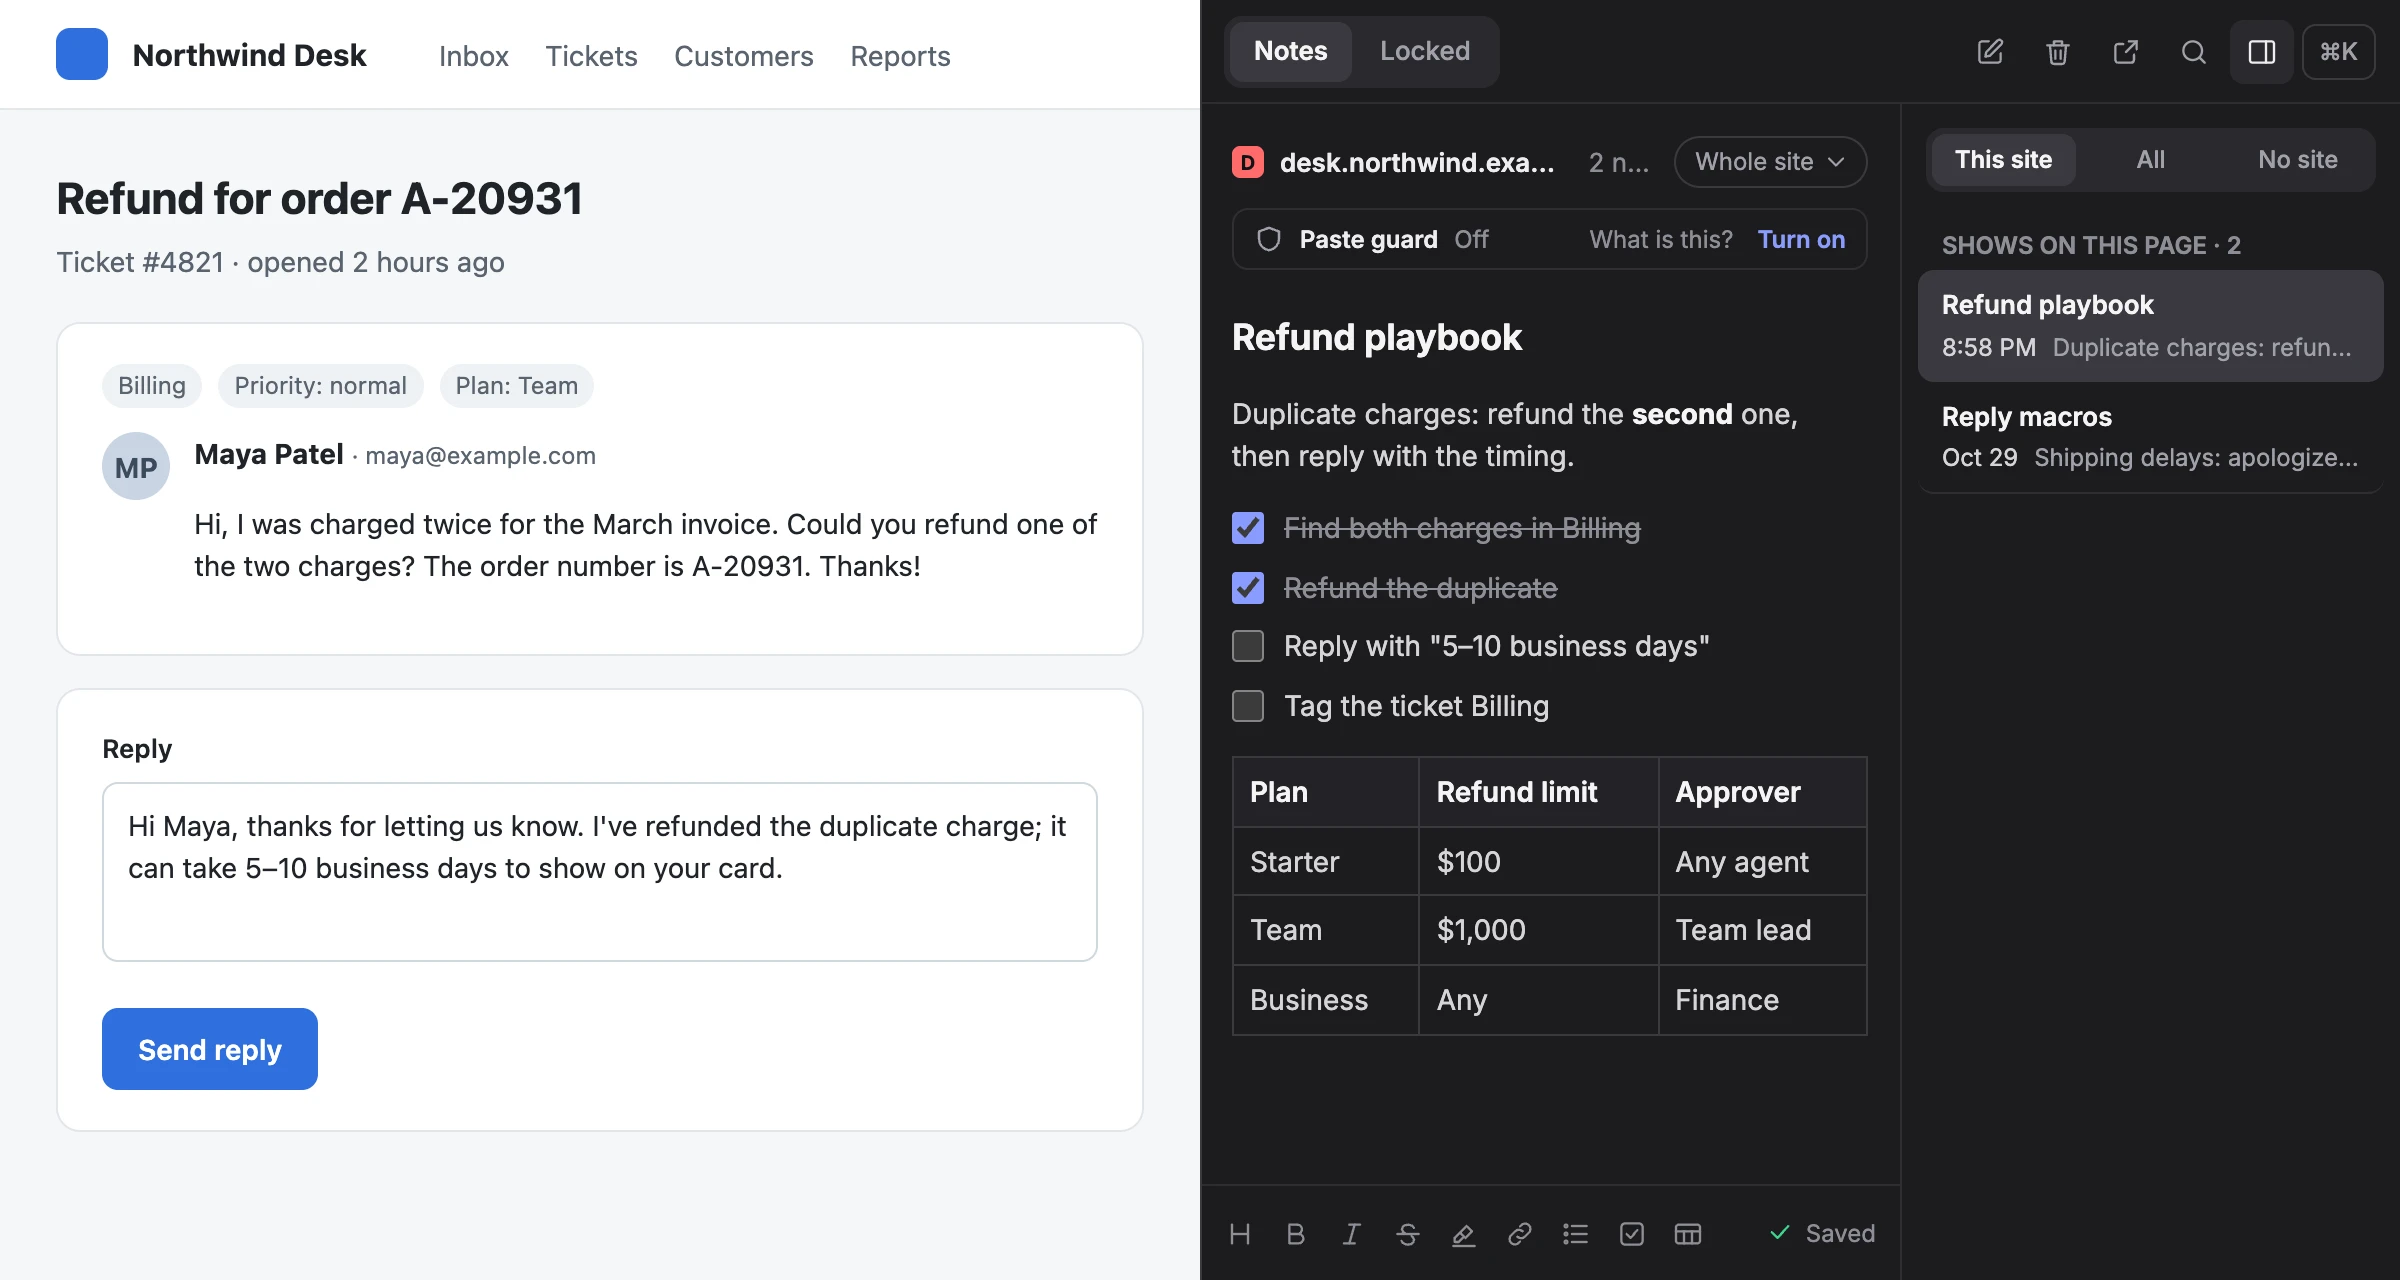Click the Send reply button
Viewport: 2400px width, 1280px height.
(210, 1049)
